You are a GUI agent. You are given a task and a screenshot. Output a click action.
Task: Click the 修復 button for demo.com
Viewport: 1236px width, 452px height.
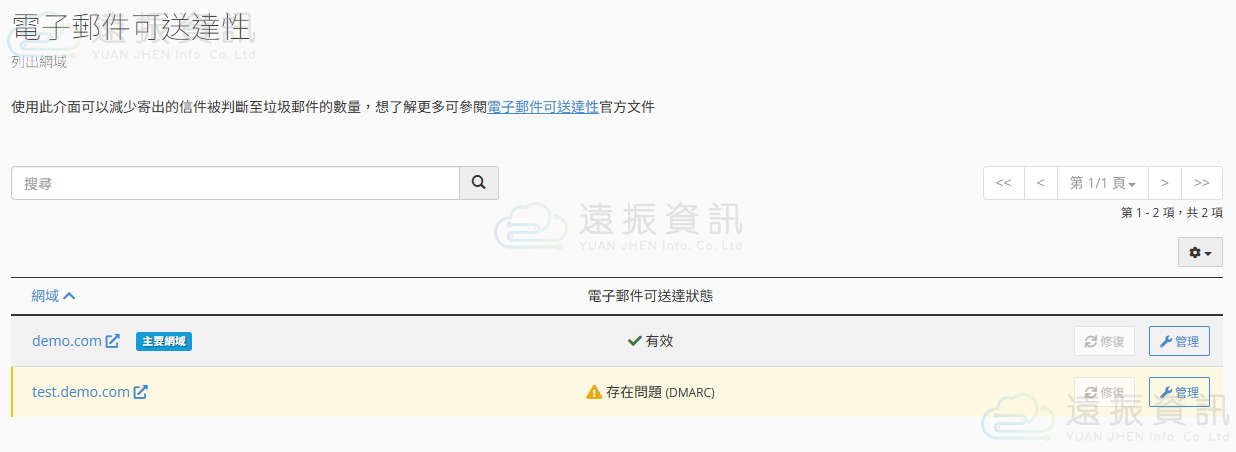click(x=1104, y=341)
